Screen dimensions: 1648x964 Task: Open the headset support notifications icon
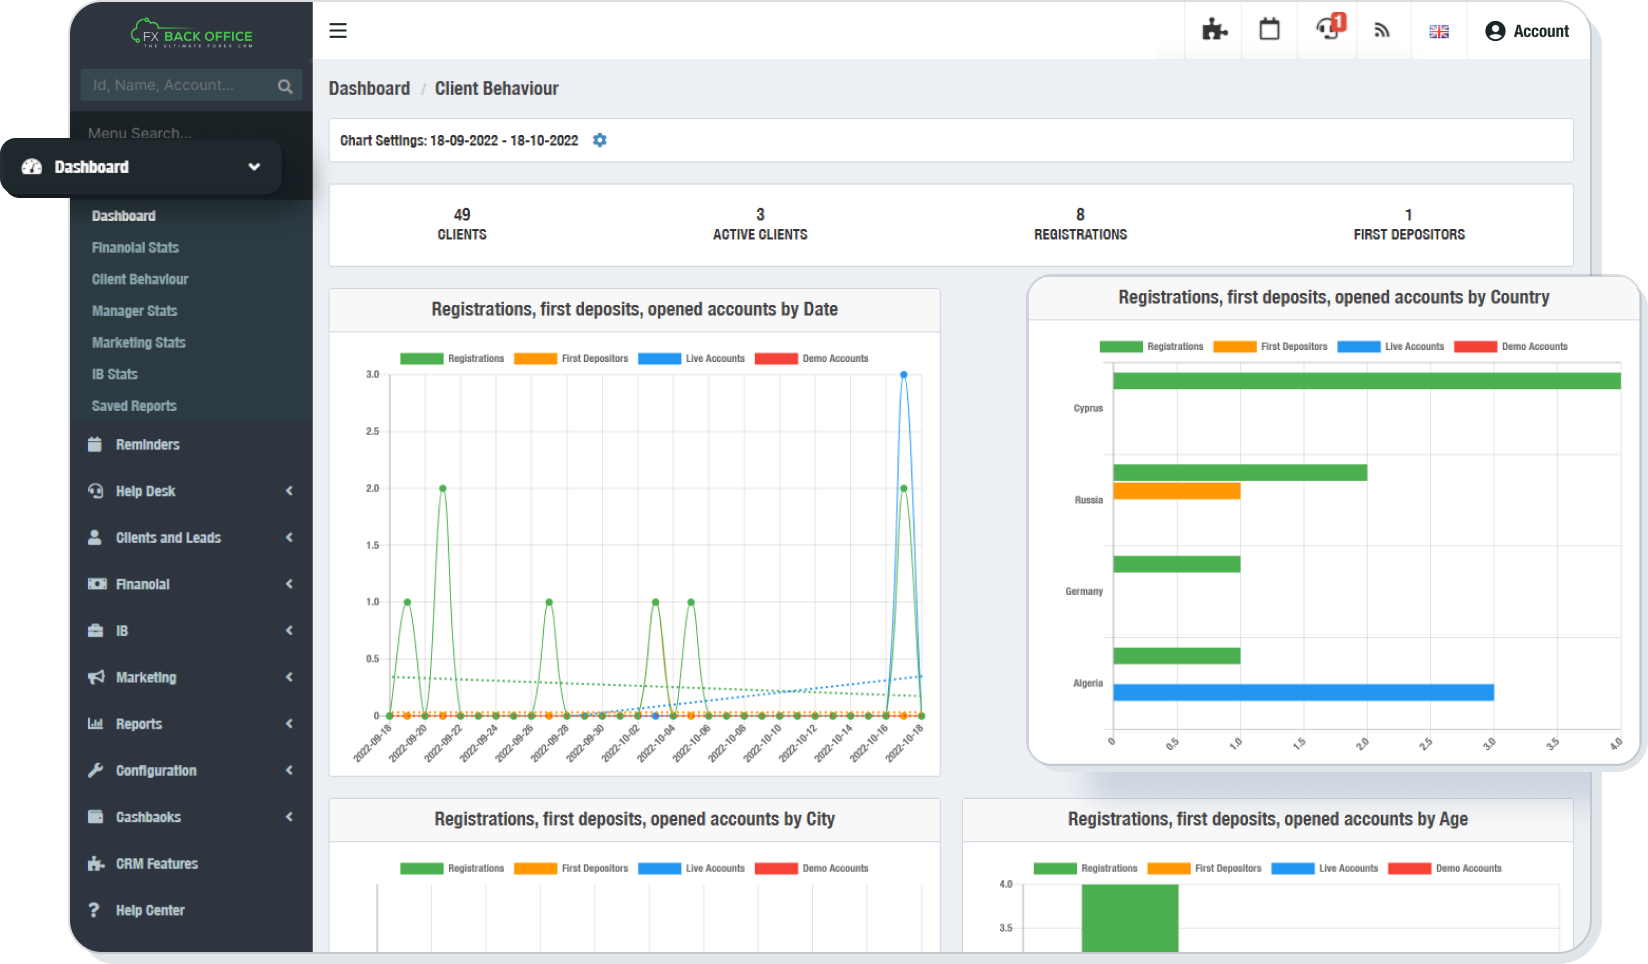tap(1328, 29)
